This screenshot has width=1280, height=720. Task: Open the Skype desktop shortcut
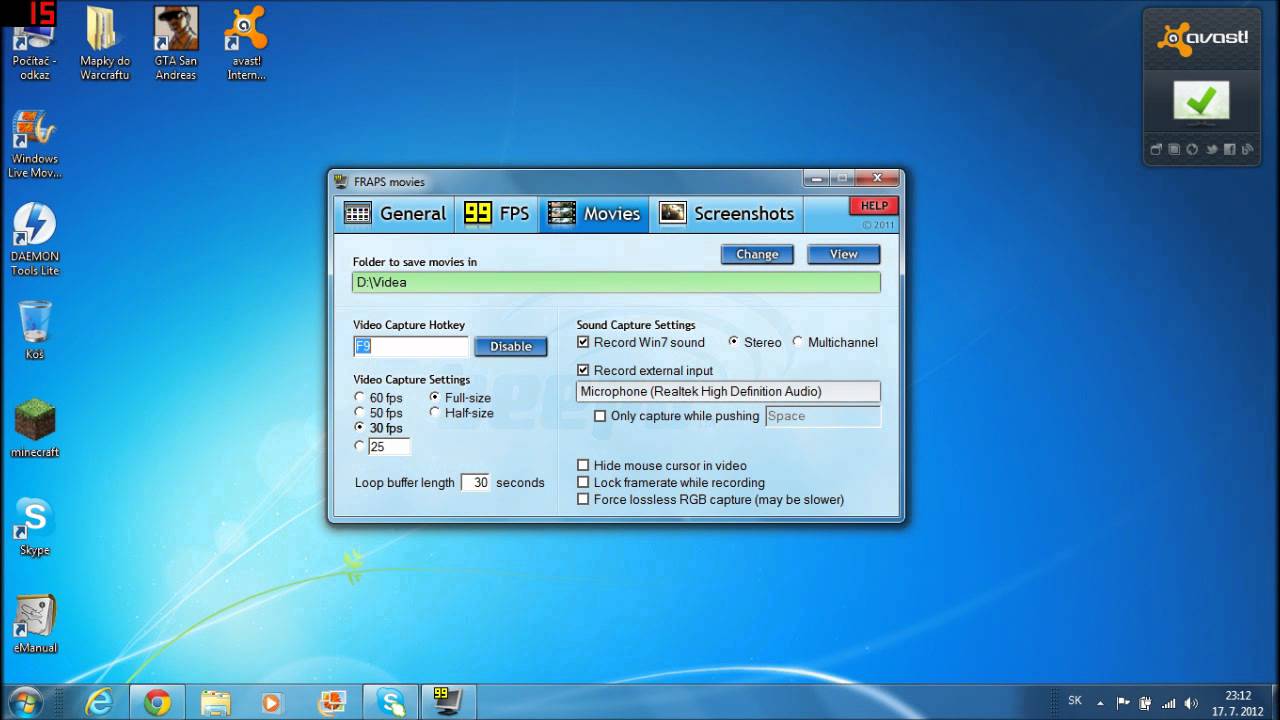click(35, 527)
